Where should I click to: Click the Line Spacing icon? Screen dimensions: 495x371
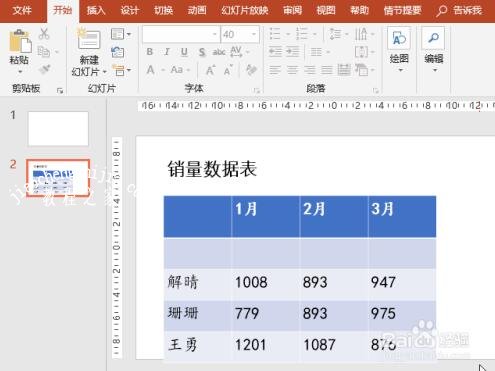(335, 34)
